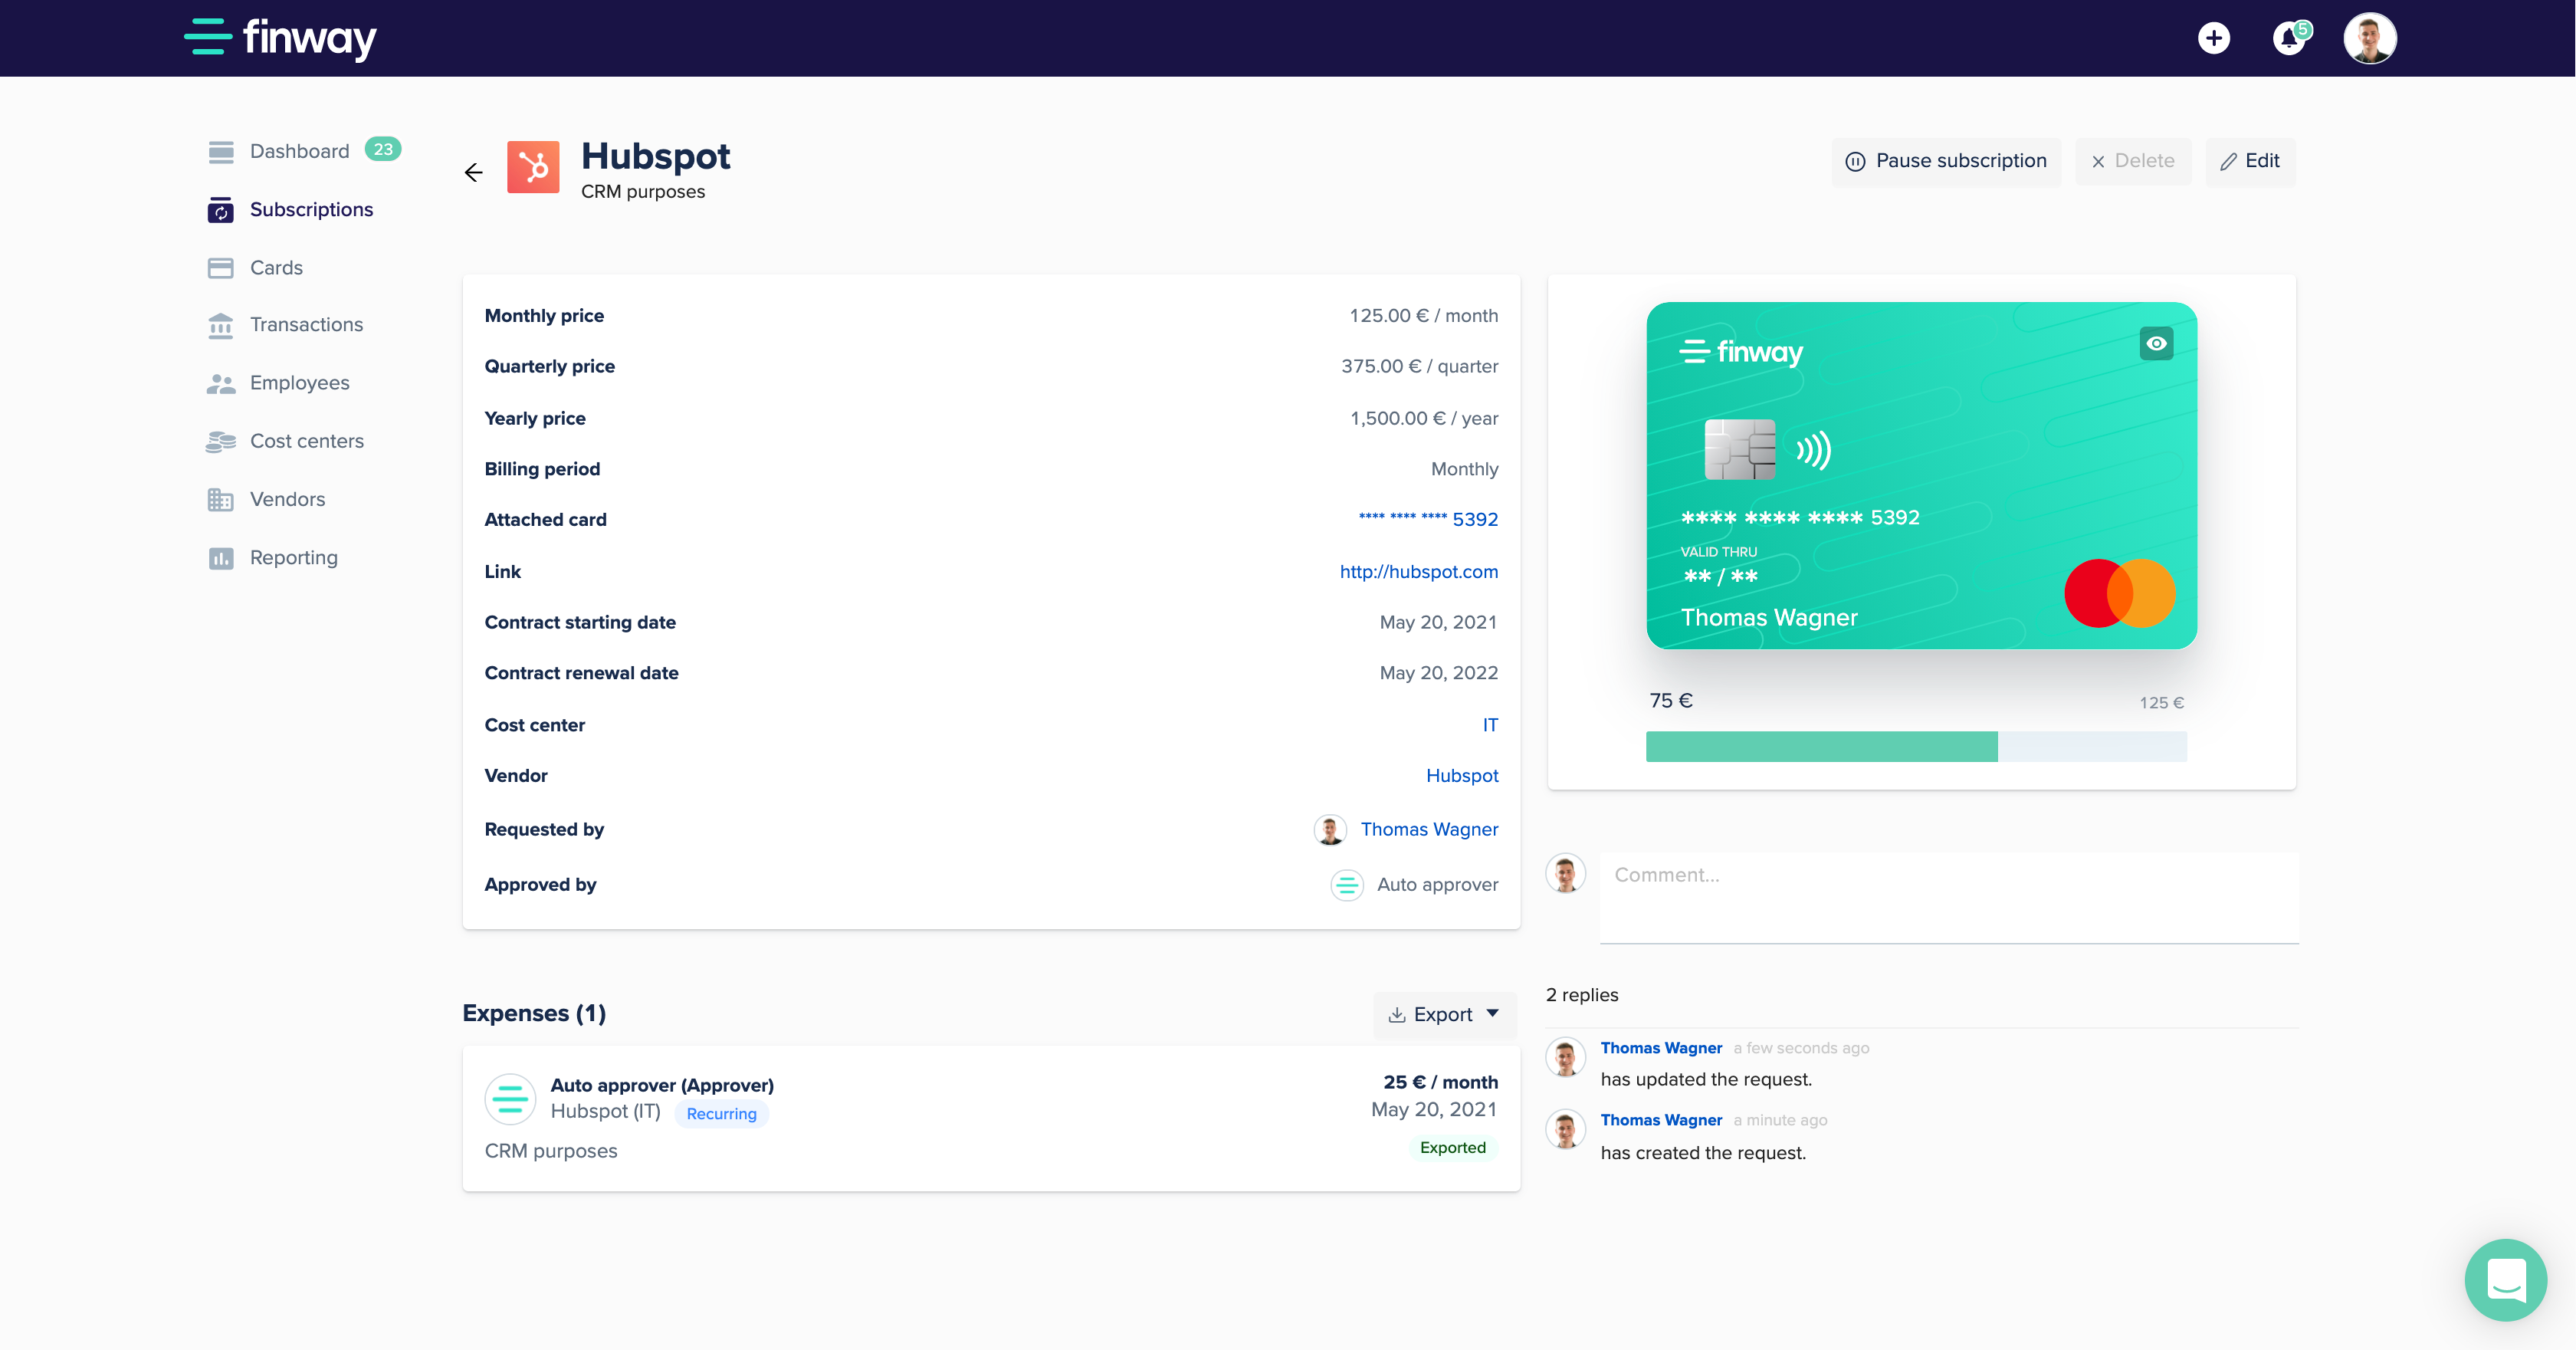Open the http://hubspot.com link
The image size is (2576, 1350).
coord(1418,571)
